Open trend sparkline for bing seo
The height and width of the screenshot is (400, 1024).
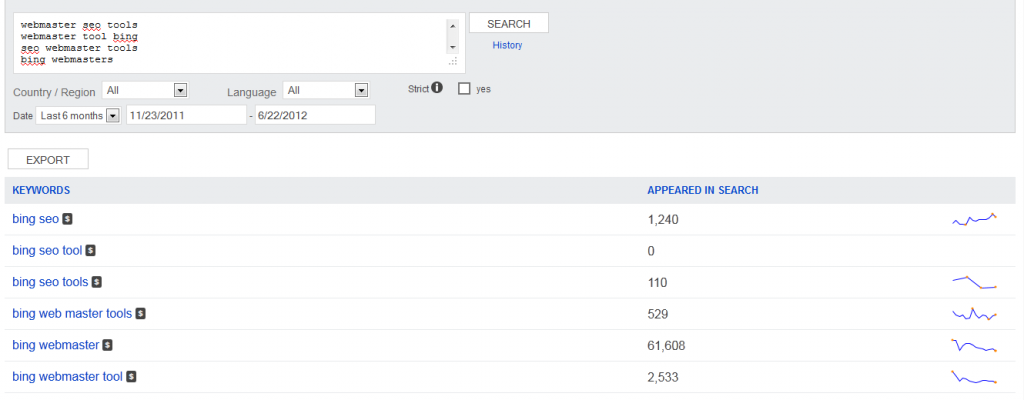(x=974, y=220)
